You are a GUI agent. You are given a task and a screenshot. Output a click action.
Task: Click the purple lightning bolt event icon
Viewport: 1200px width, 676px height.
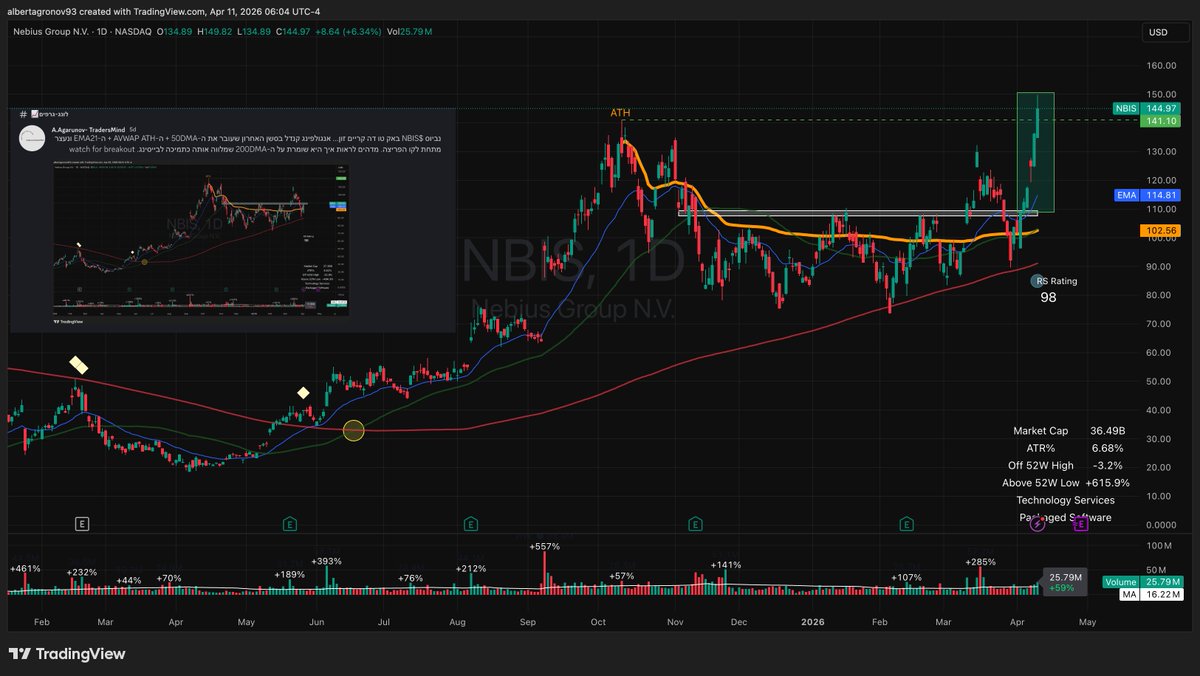point(1037,524)
